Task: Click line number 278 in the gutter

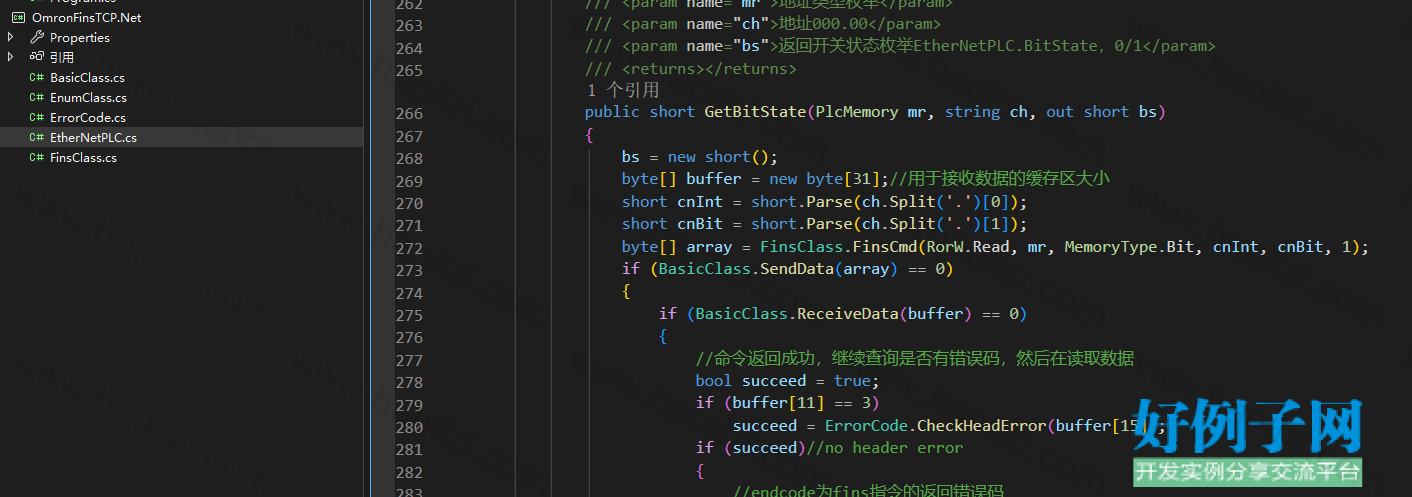Action: [x=409, y=383]
